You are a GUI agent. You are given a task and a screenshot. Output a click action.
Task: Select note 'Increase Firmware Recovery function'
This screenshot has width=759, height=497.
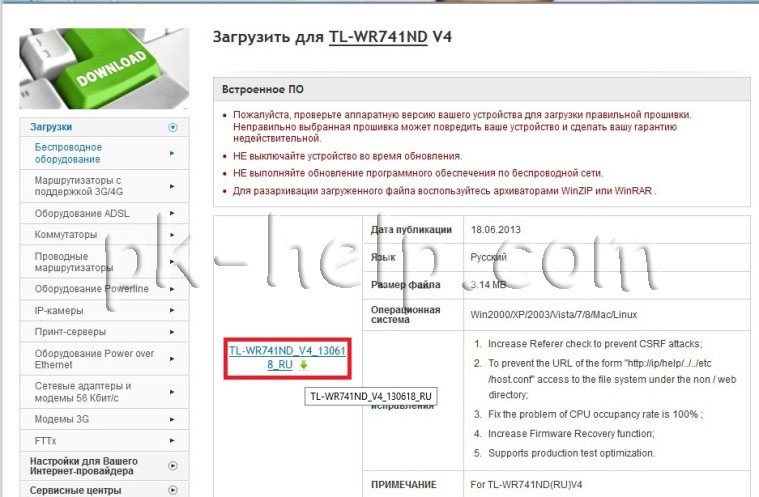571,434
